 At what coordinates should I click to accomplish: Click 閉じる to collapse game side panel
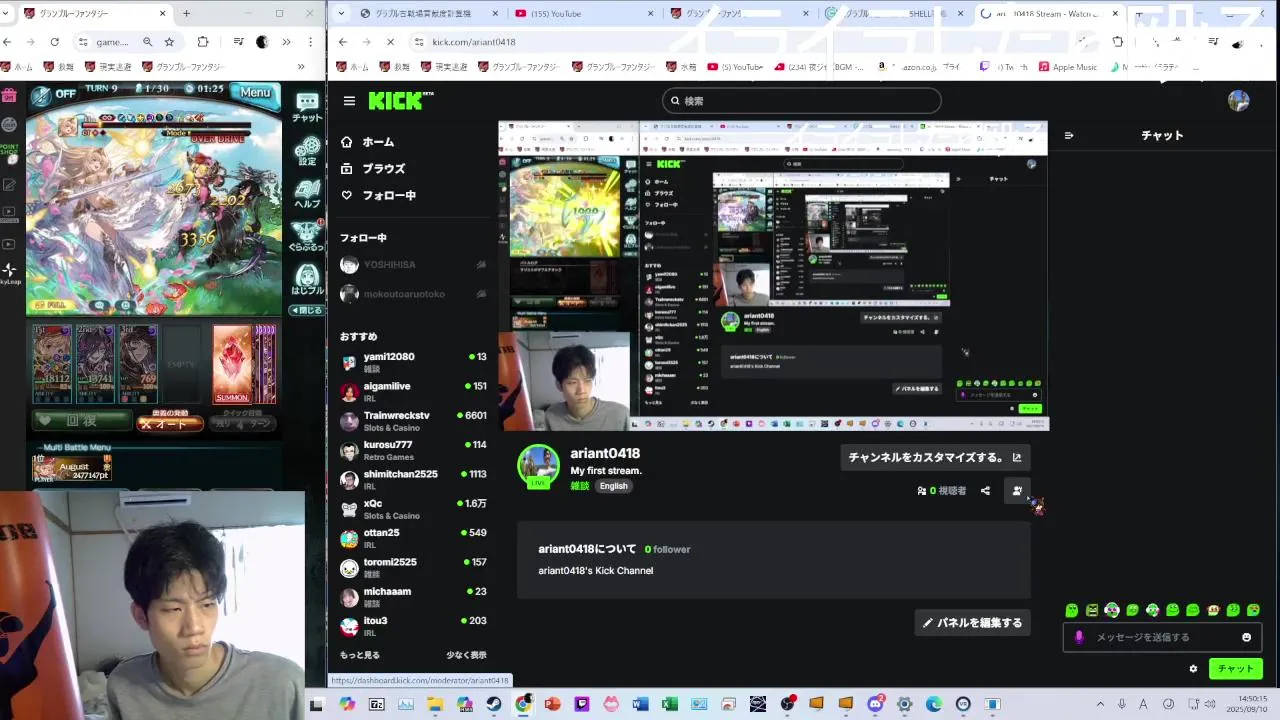[307, 310]
